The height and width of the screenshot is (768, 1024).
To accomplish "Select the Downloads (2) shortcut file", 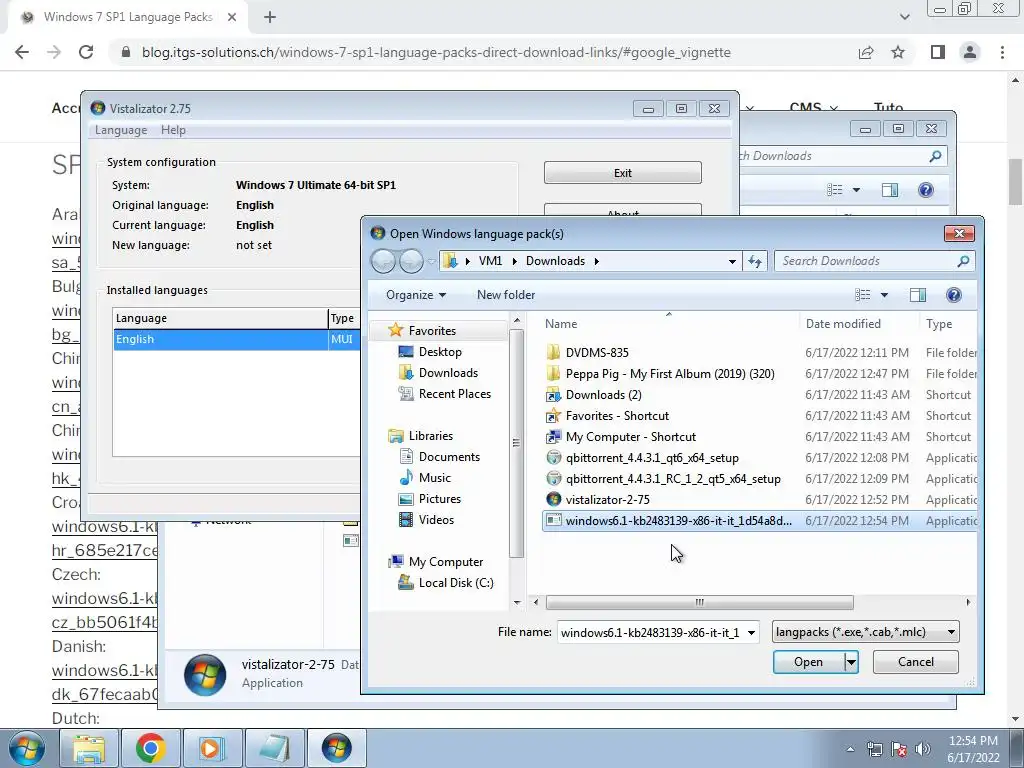I will 603,395.
